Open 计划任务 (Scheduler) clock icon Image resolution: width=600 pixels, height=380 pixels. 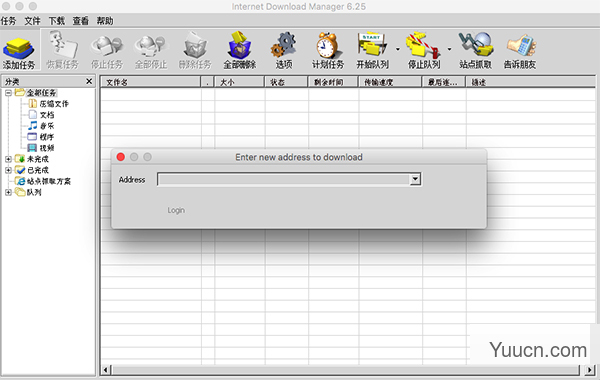coord(328,51)
